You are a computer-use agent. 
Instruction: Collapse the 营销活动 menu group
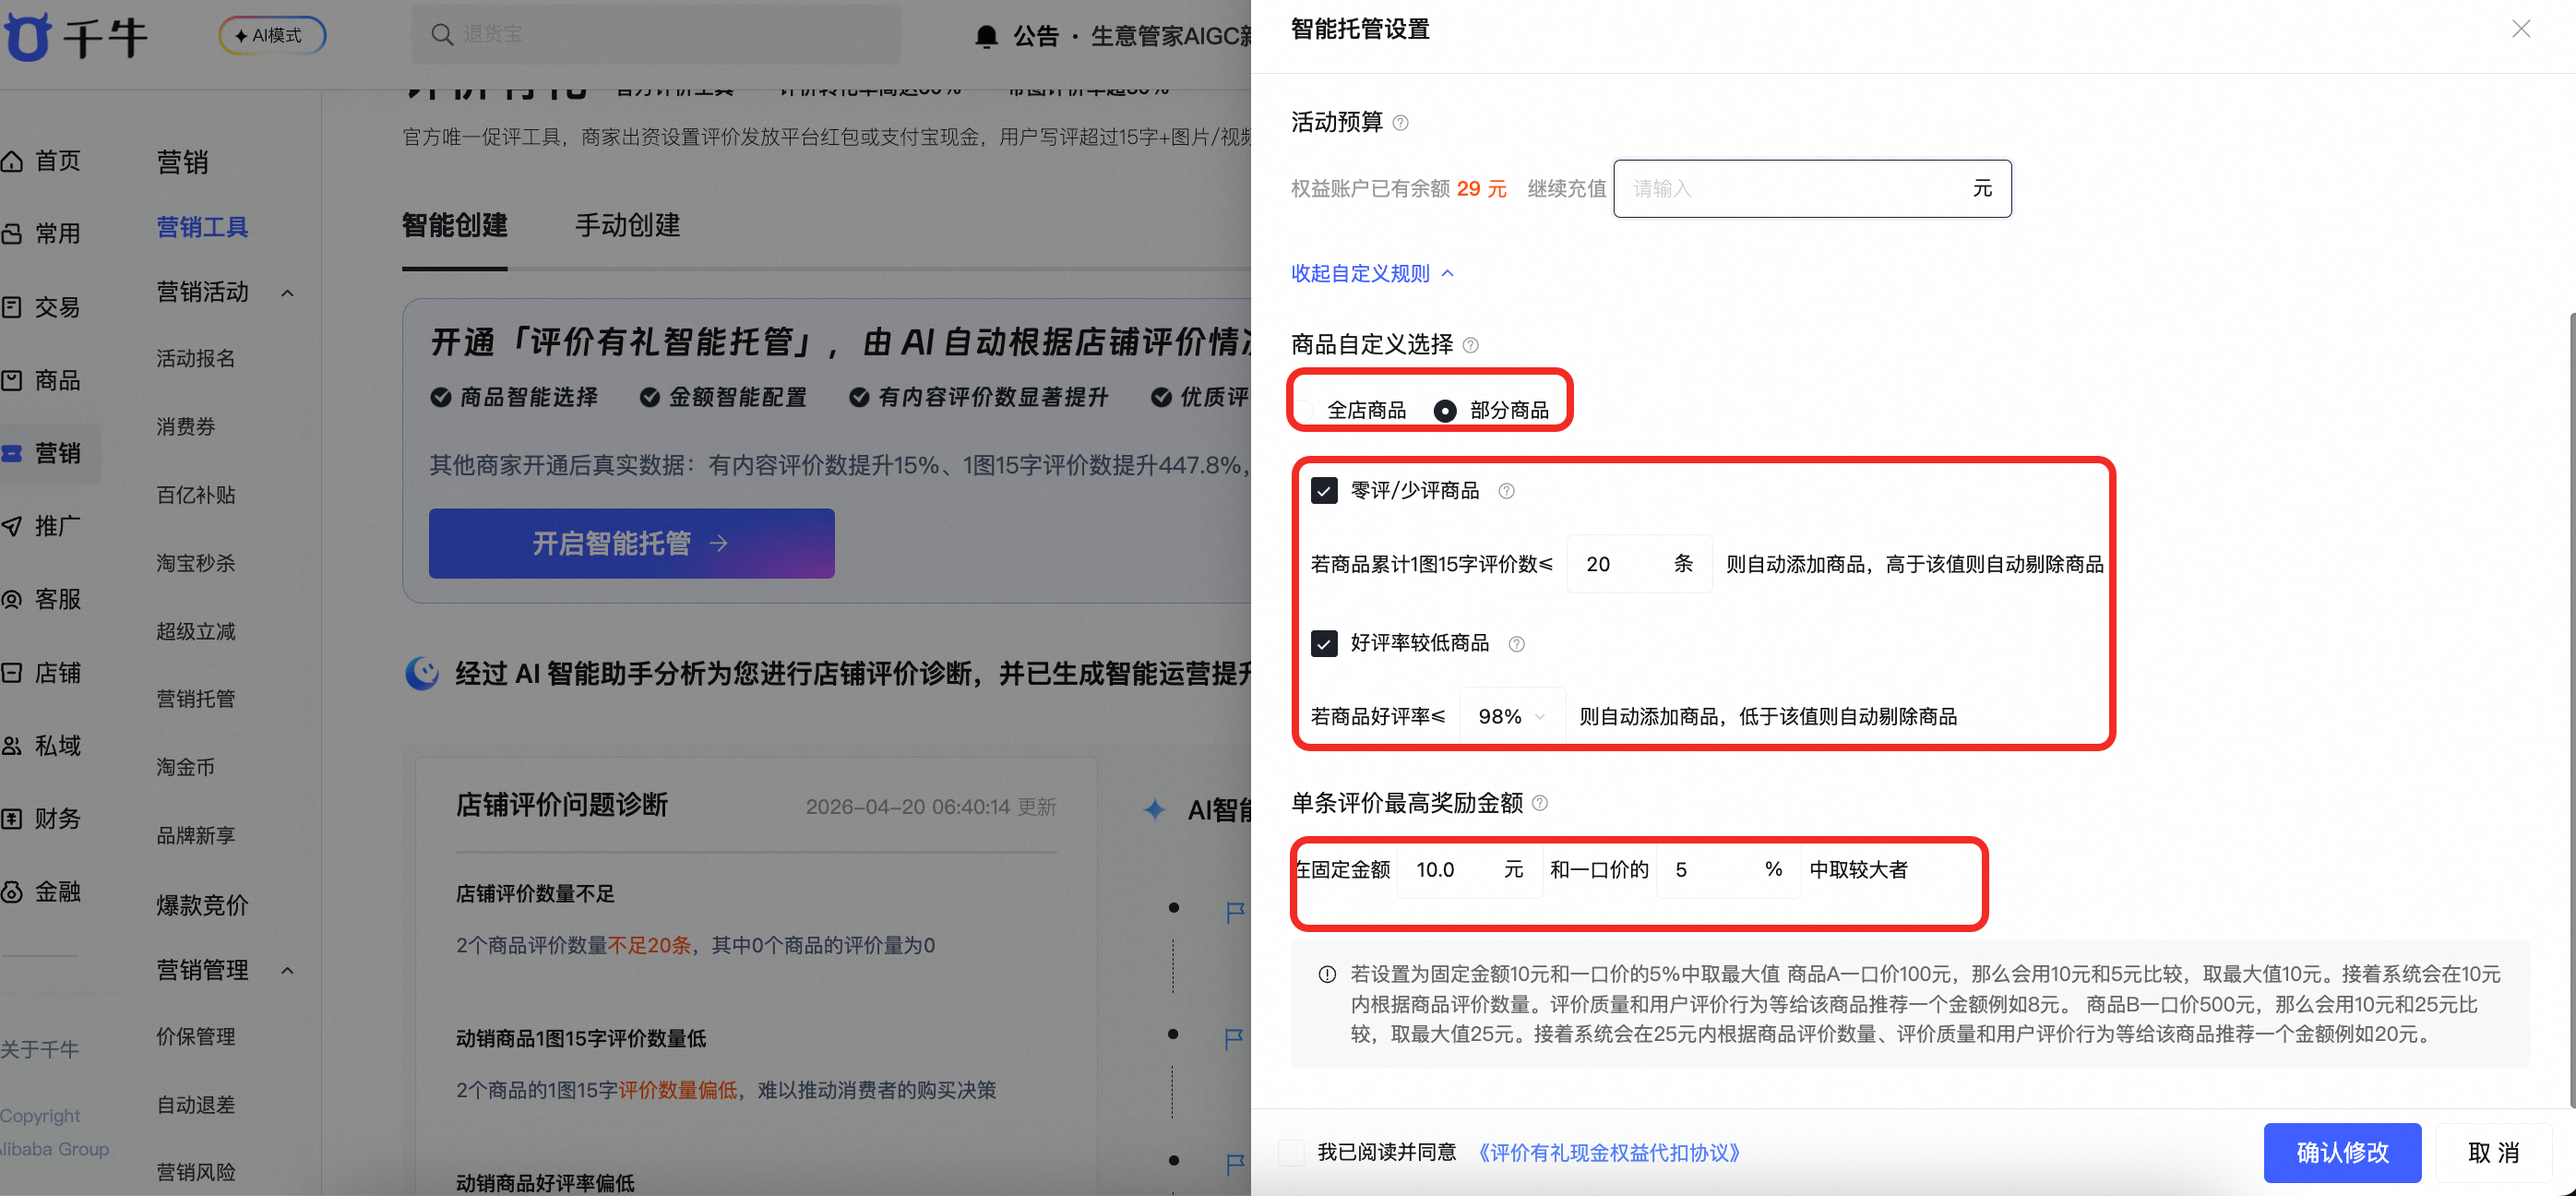(x=288, y=293)
